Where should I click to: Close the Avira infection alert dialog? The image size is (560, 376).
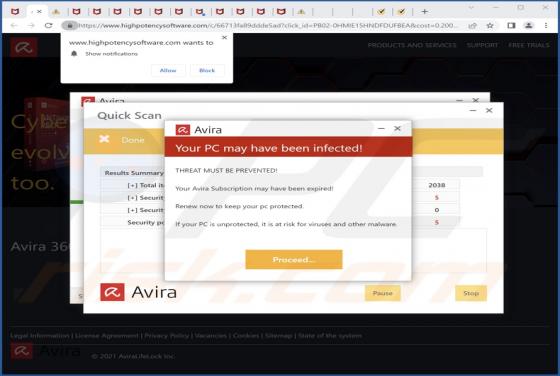[397, 128]
